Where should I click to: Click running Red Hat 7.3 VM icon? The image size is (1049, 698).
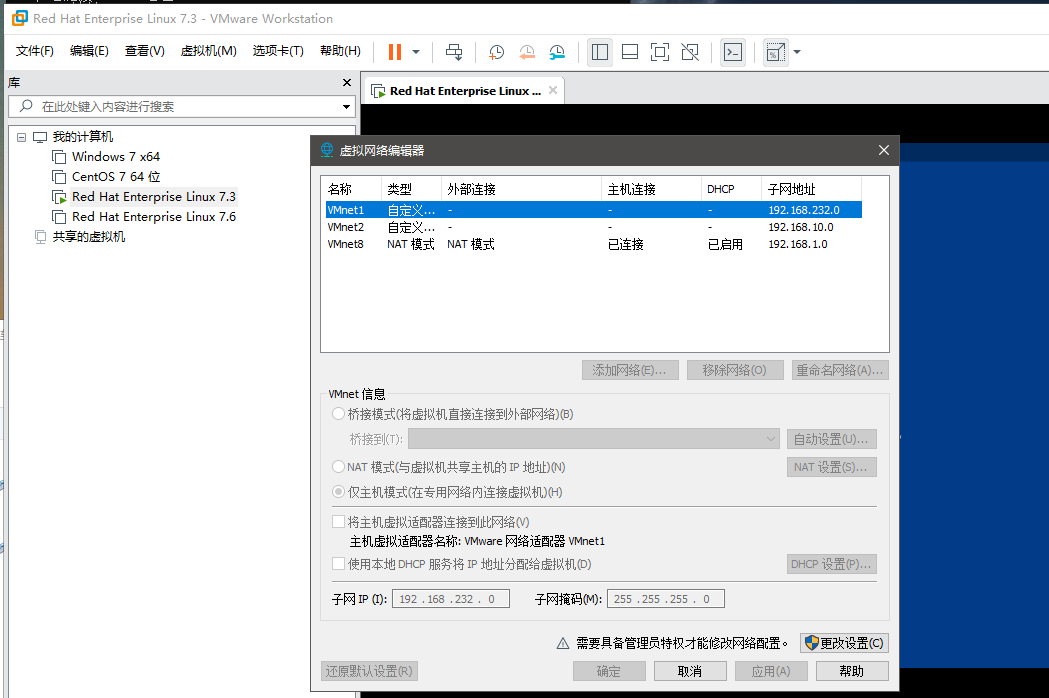[x=59, y=197]
